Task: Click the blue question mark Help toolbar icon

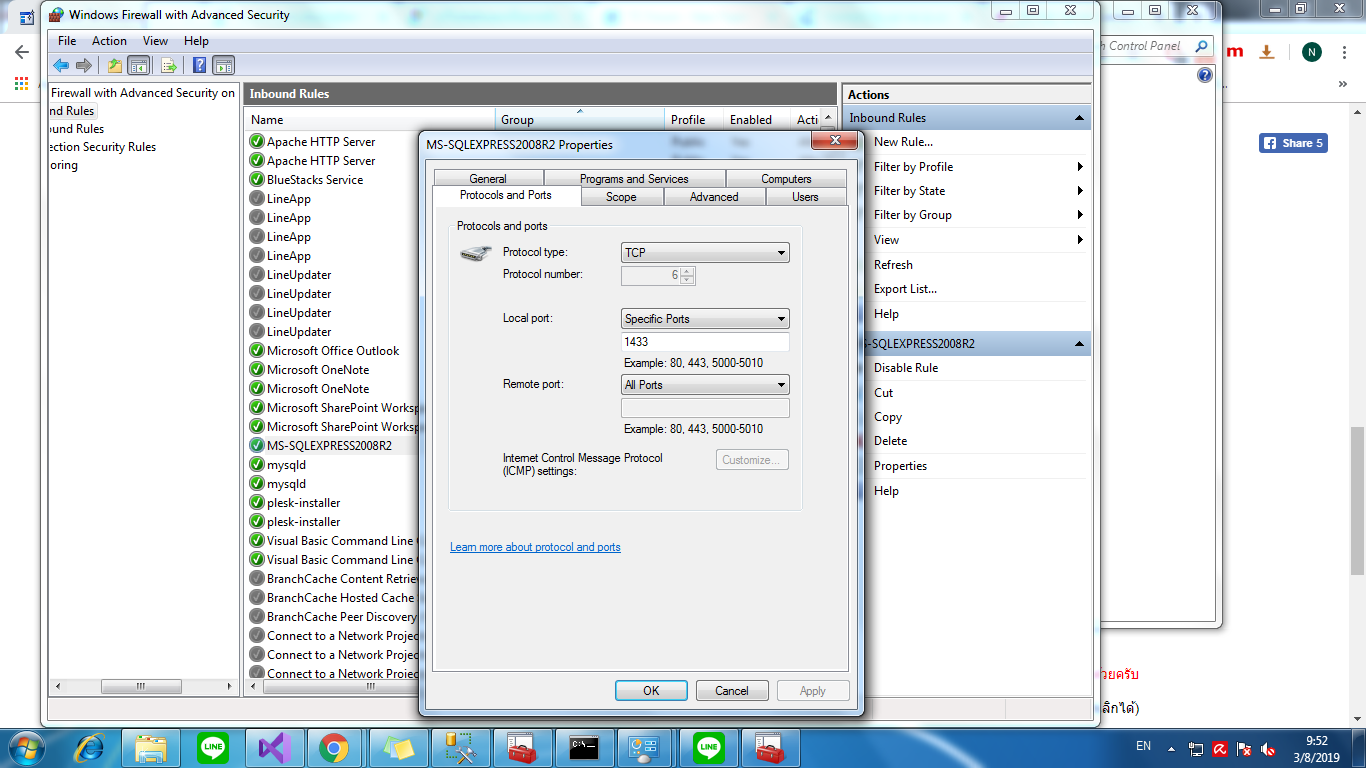Action: (200, 66)
